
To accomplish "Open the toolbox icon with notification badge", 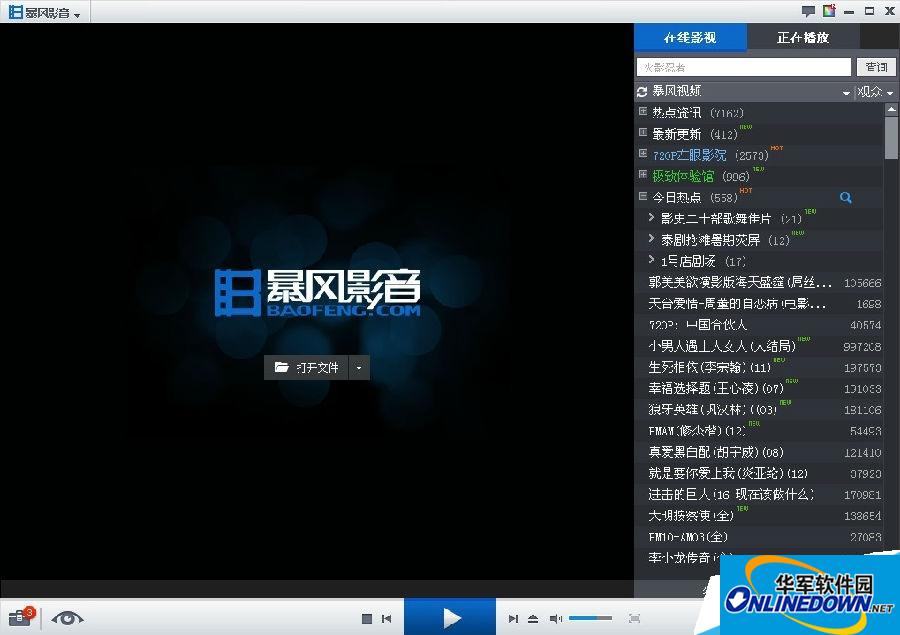I will click(x=21, y=617).
